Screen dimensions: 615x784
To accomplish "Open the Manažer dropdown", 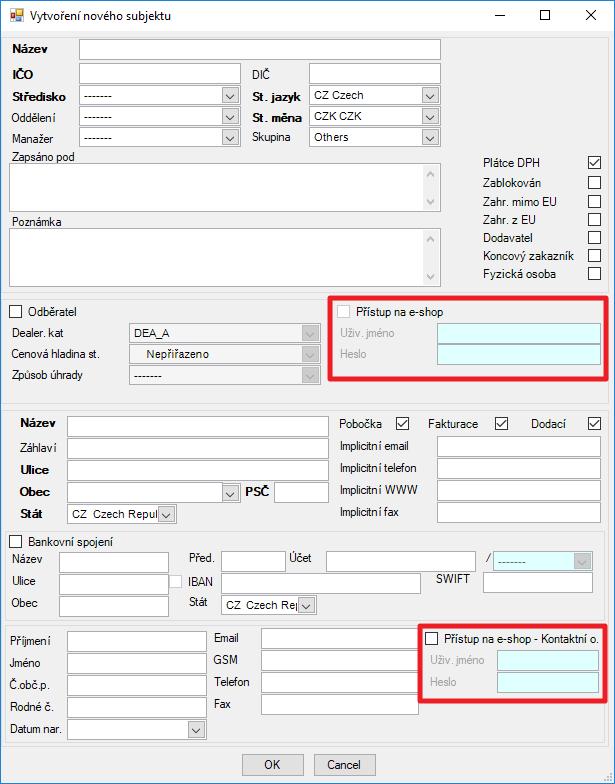I will [230, 138].
